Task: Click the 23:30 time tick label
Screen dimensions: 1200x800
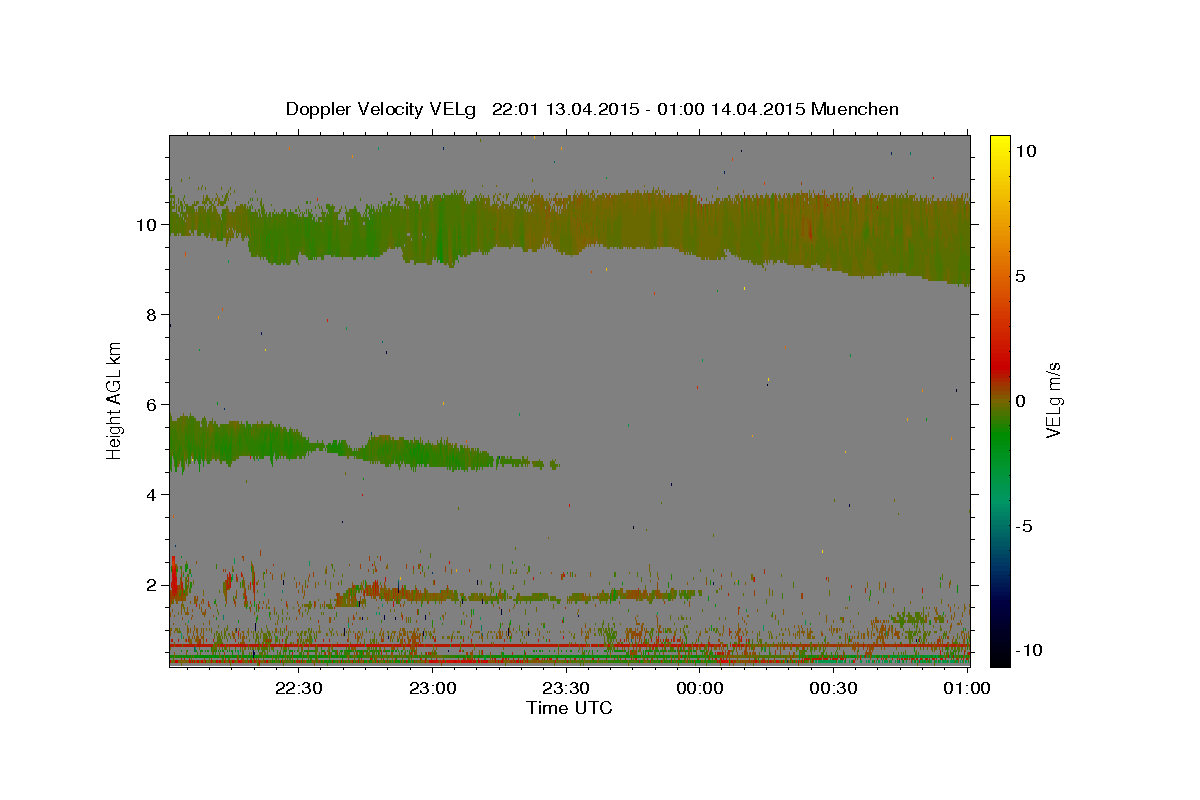Action: click(x=566, y=688)
